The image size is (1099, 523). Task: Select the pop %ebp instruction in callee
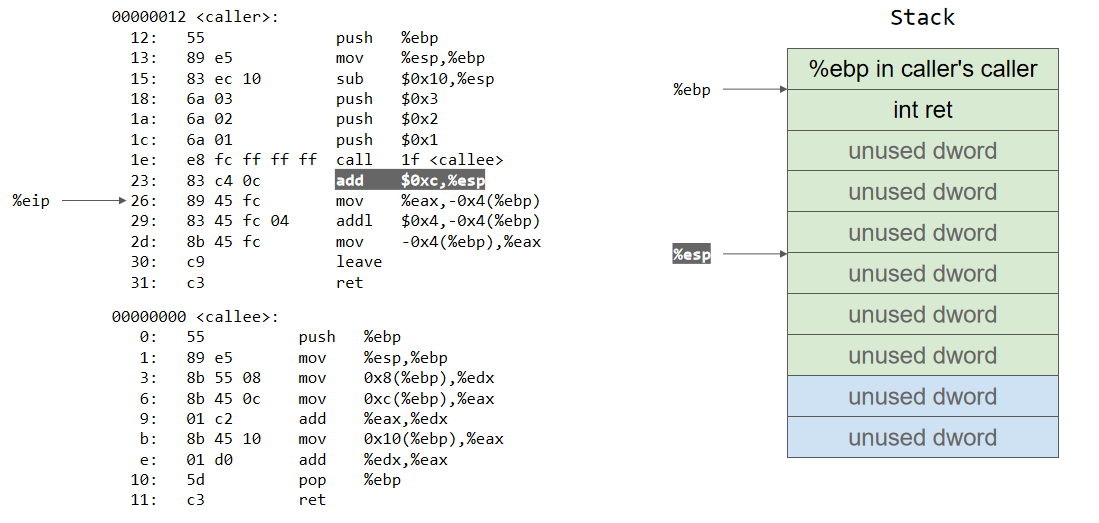(349, 480)
